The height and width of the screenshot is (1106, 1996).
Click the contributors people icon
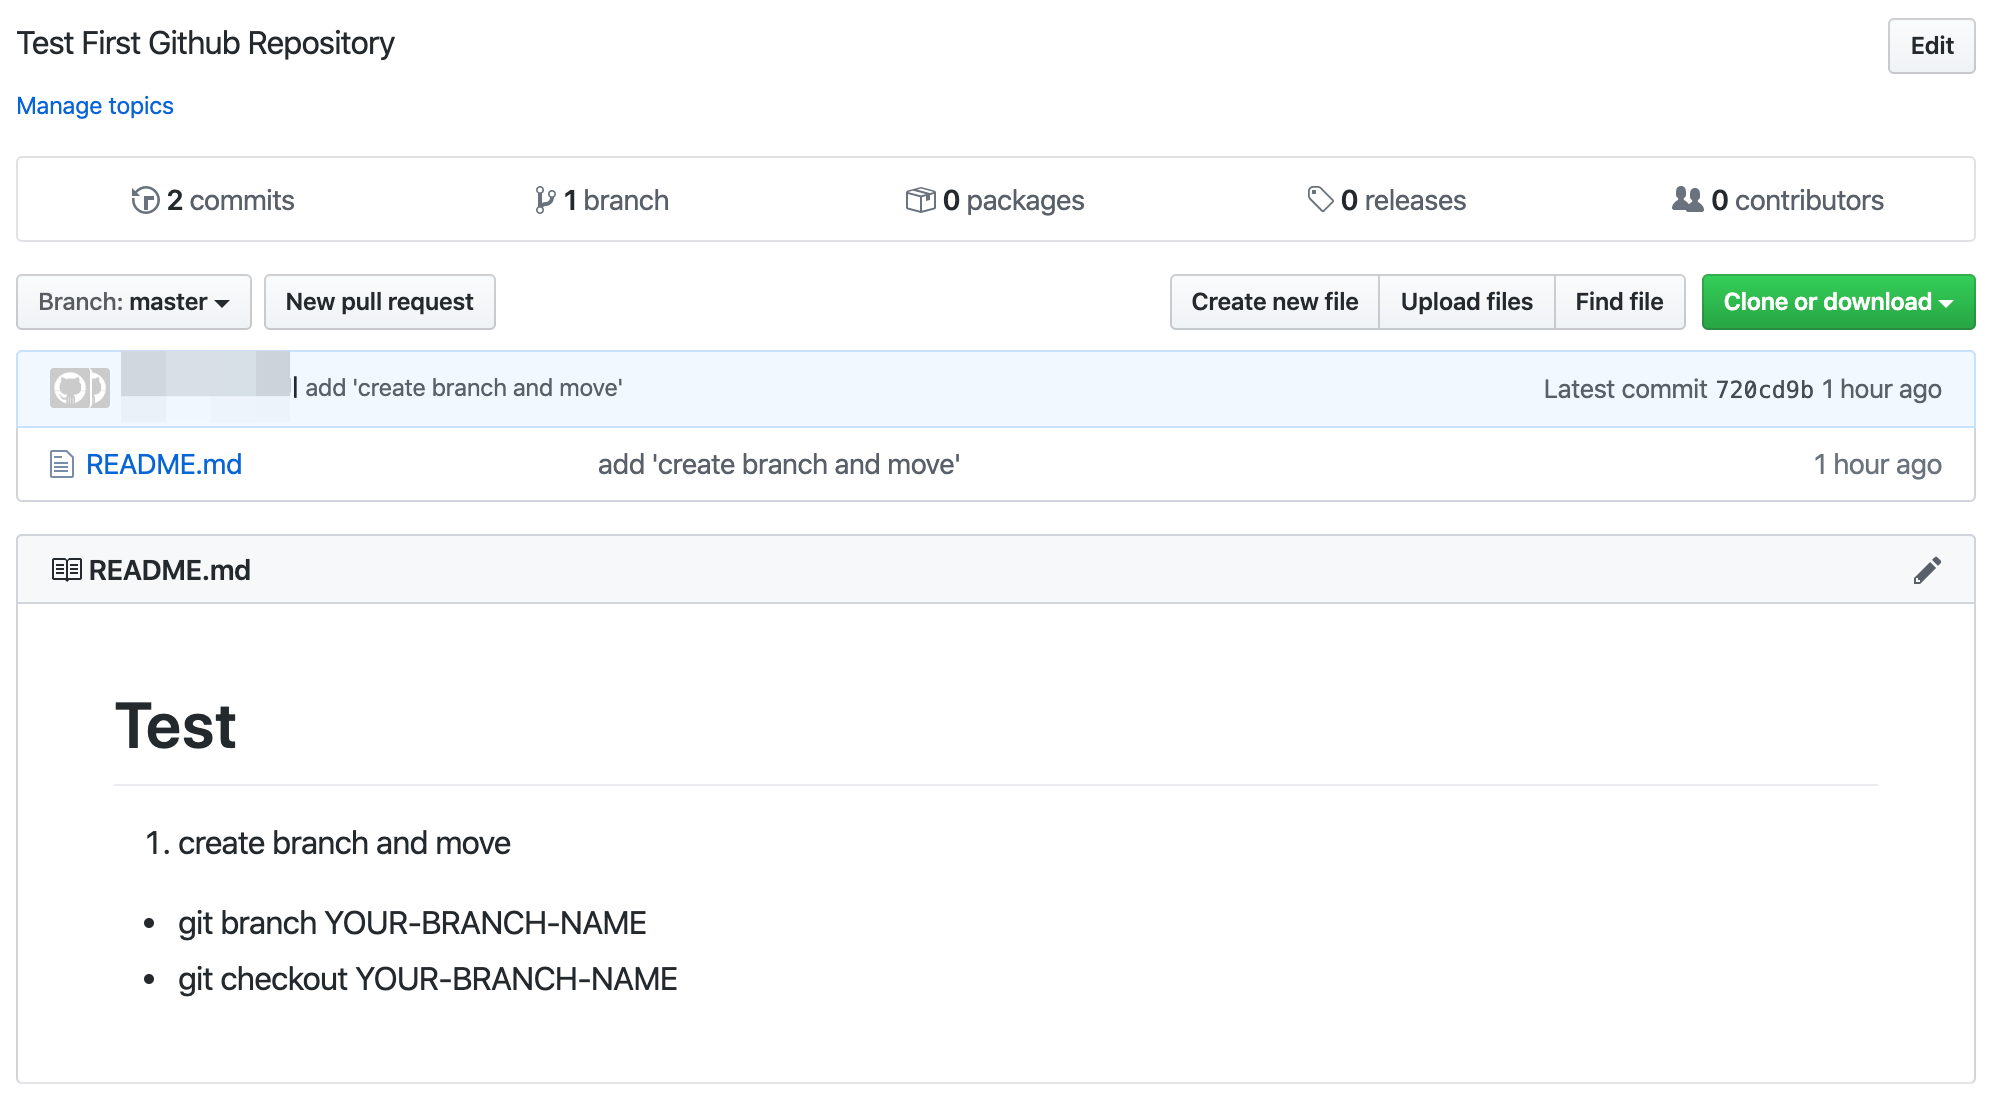click(1687, 199)
